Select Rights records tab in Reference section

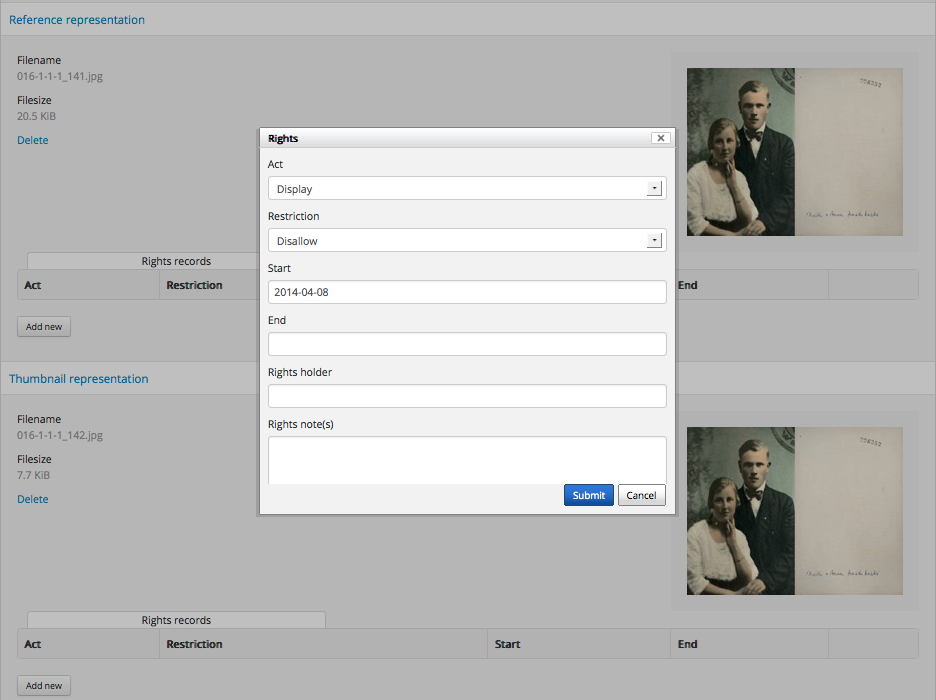[176, 262]
